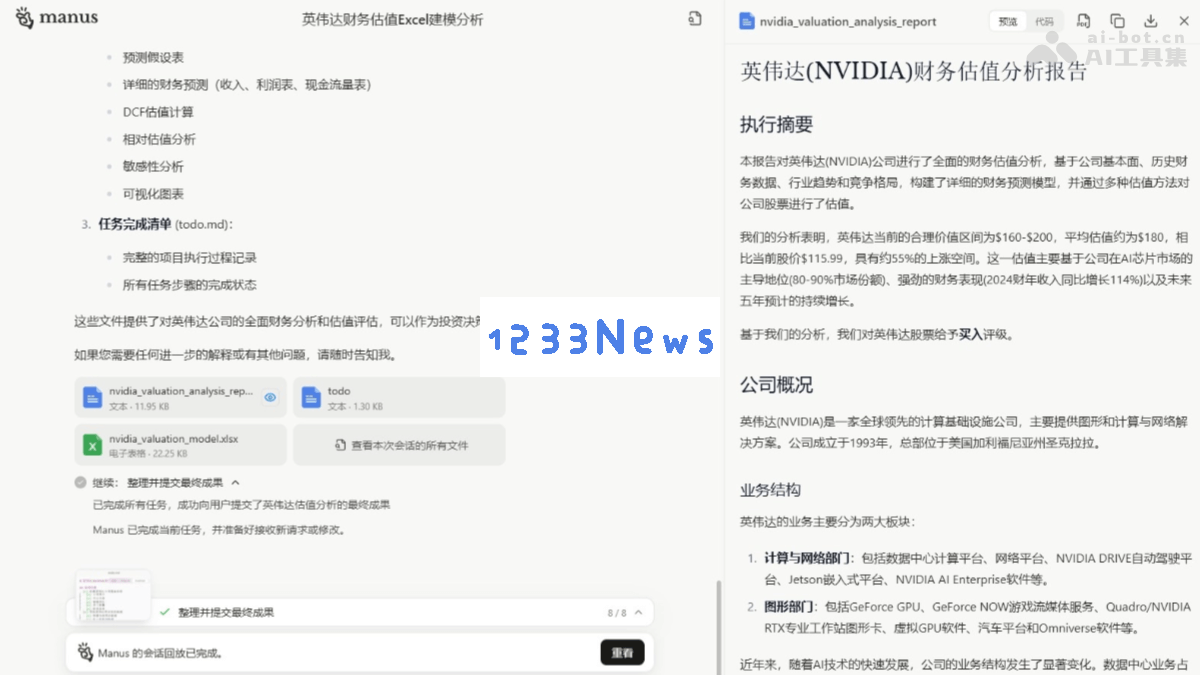Click the 重看 replay button
Image resolution: width=1200 pixels, height=675 pixels.
tap(622, 653)
